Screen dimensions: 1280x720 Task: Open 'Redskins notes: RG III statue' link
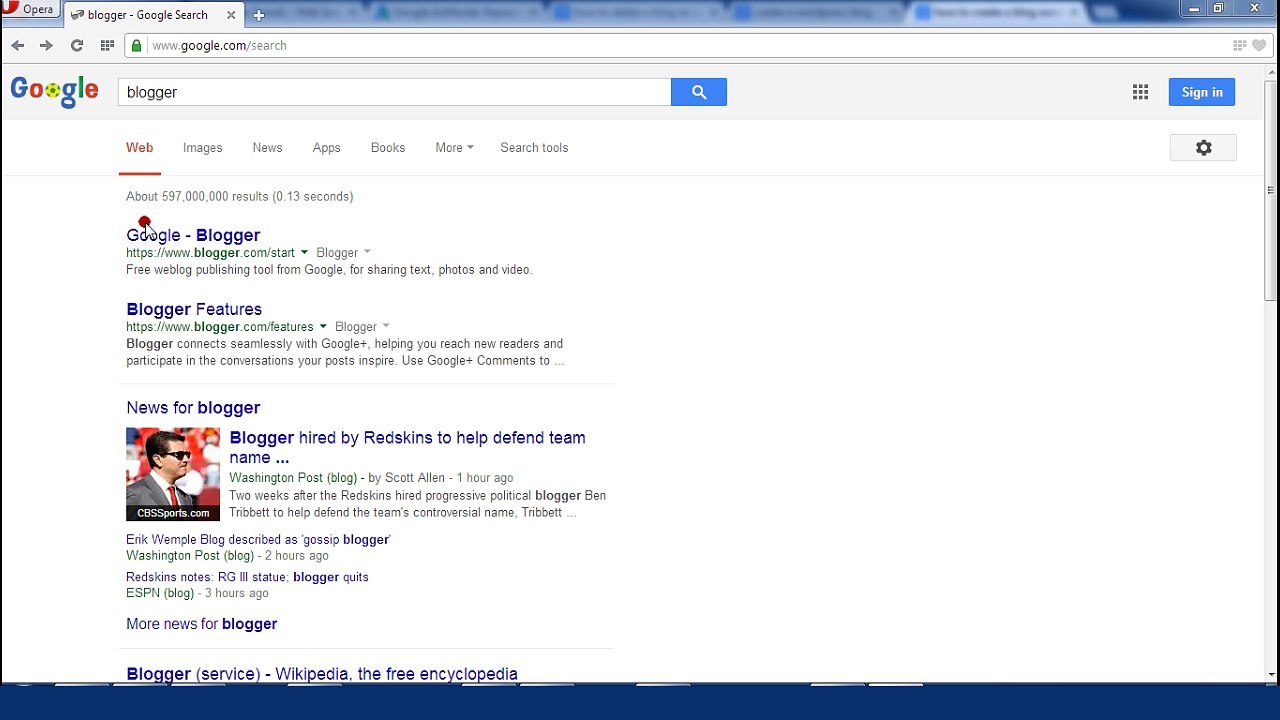coord(247,577)
